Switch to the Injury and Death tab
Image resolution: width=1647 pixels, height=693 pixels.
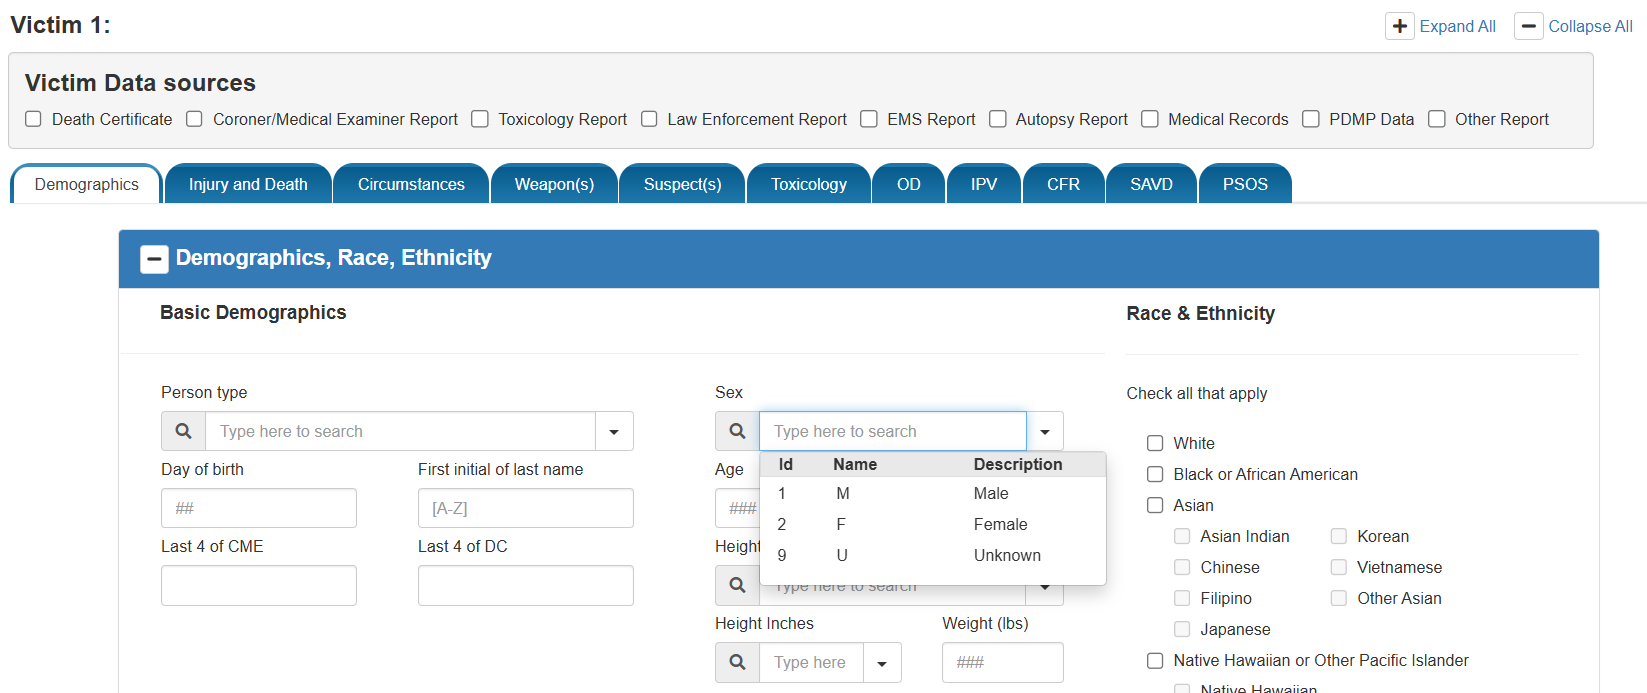point(248,184)
